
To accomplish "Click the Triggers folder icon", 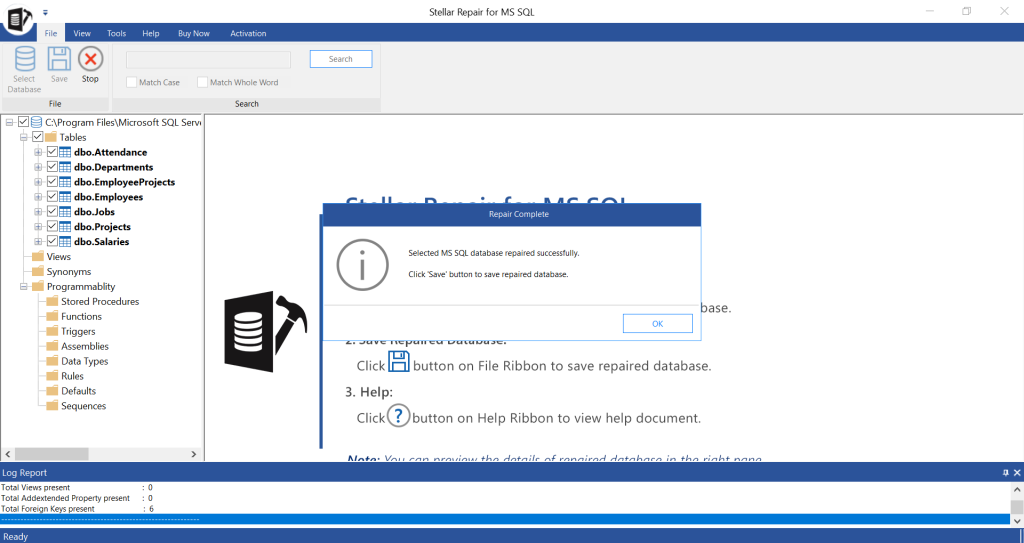I will 52,331.
